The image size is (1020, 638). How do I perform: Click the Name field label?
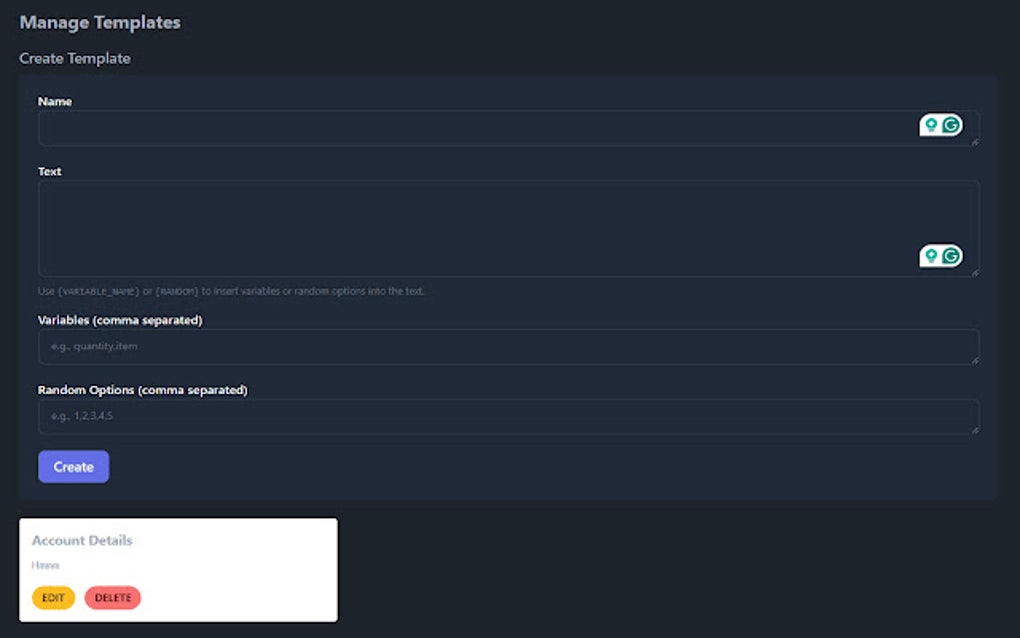coord(55,101)
